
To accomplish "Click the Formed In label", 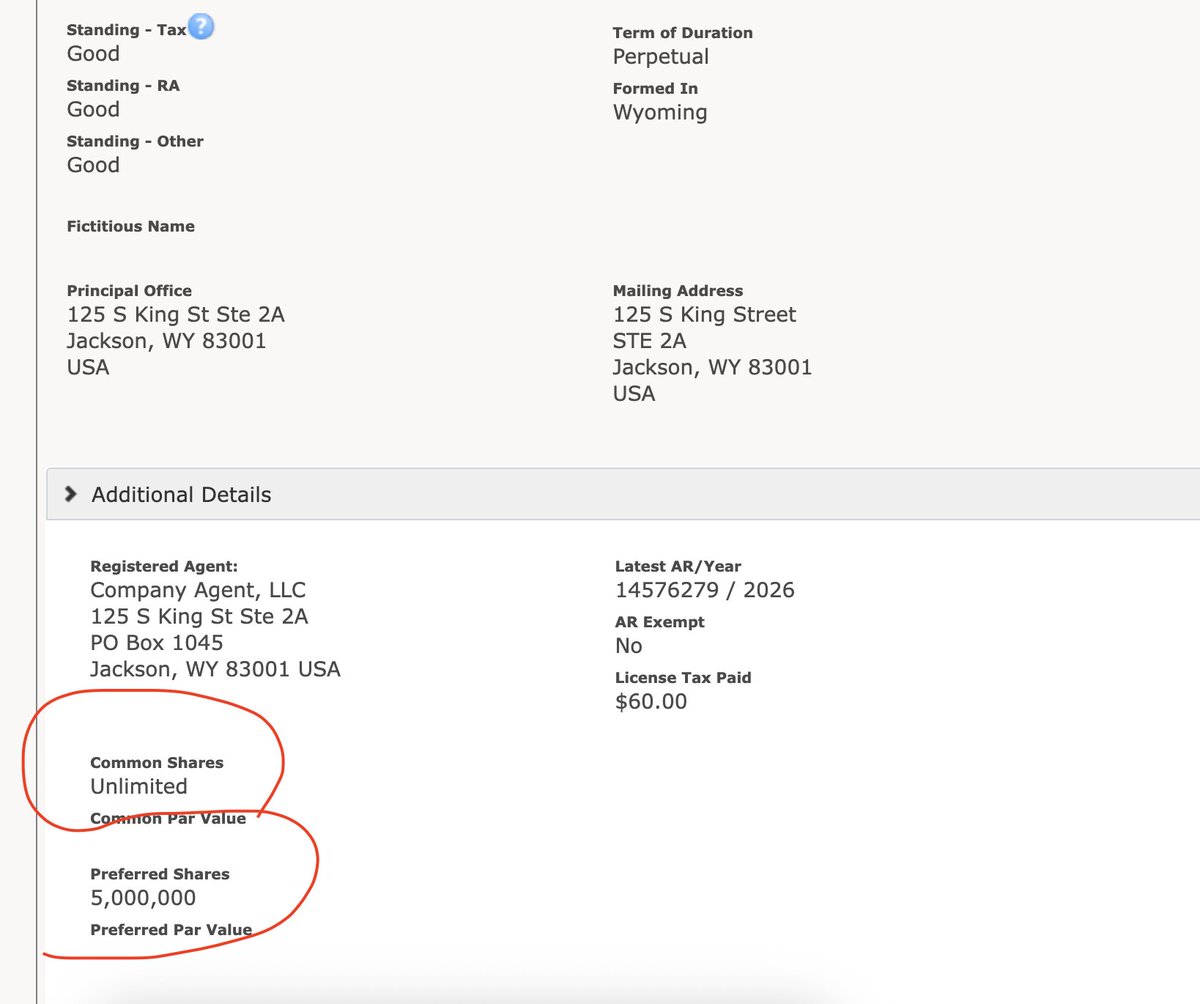I will tap(655, 89).
